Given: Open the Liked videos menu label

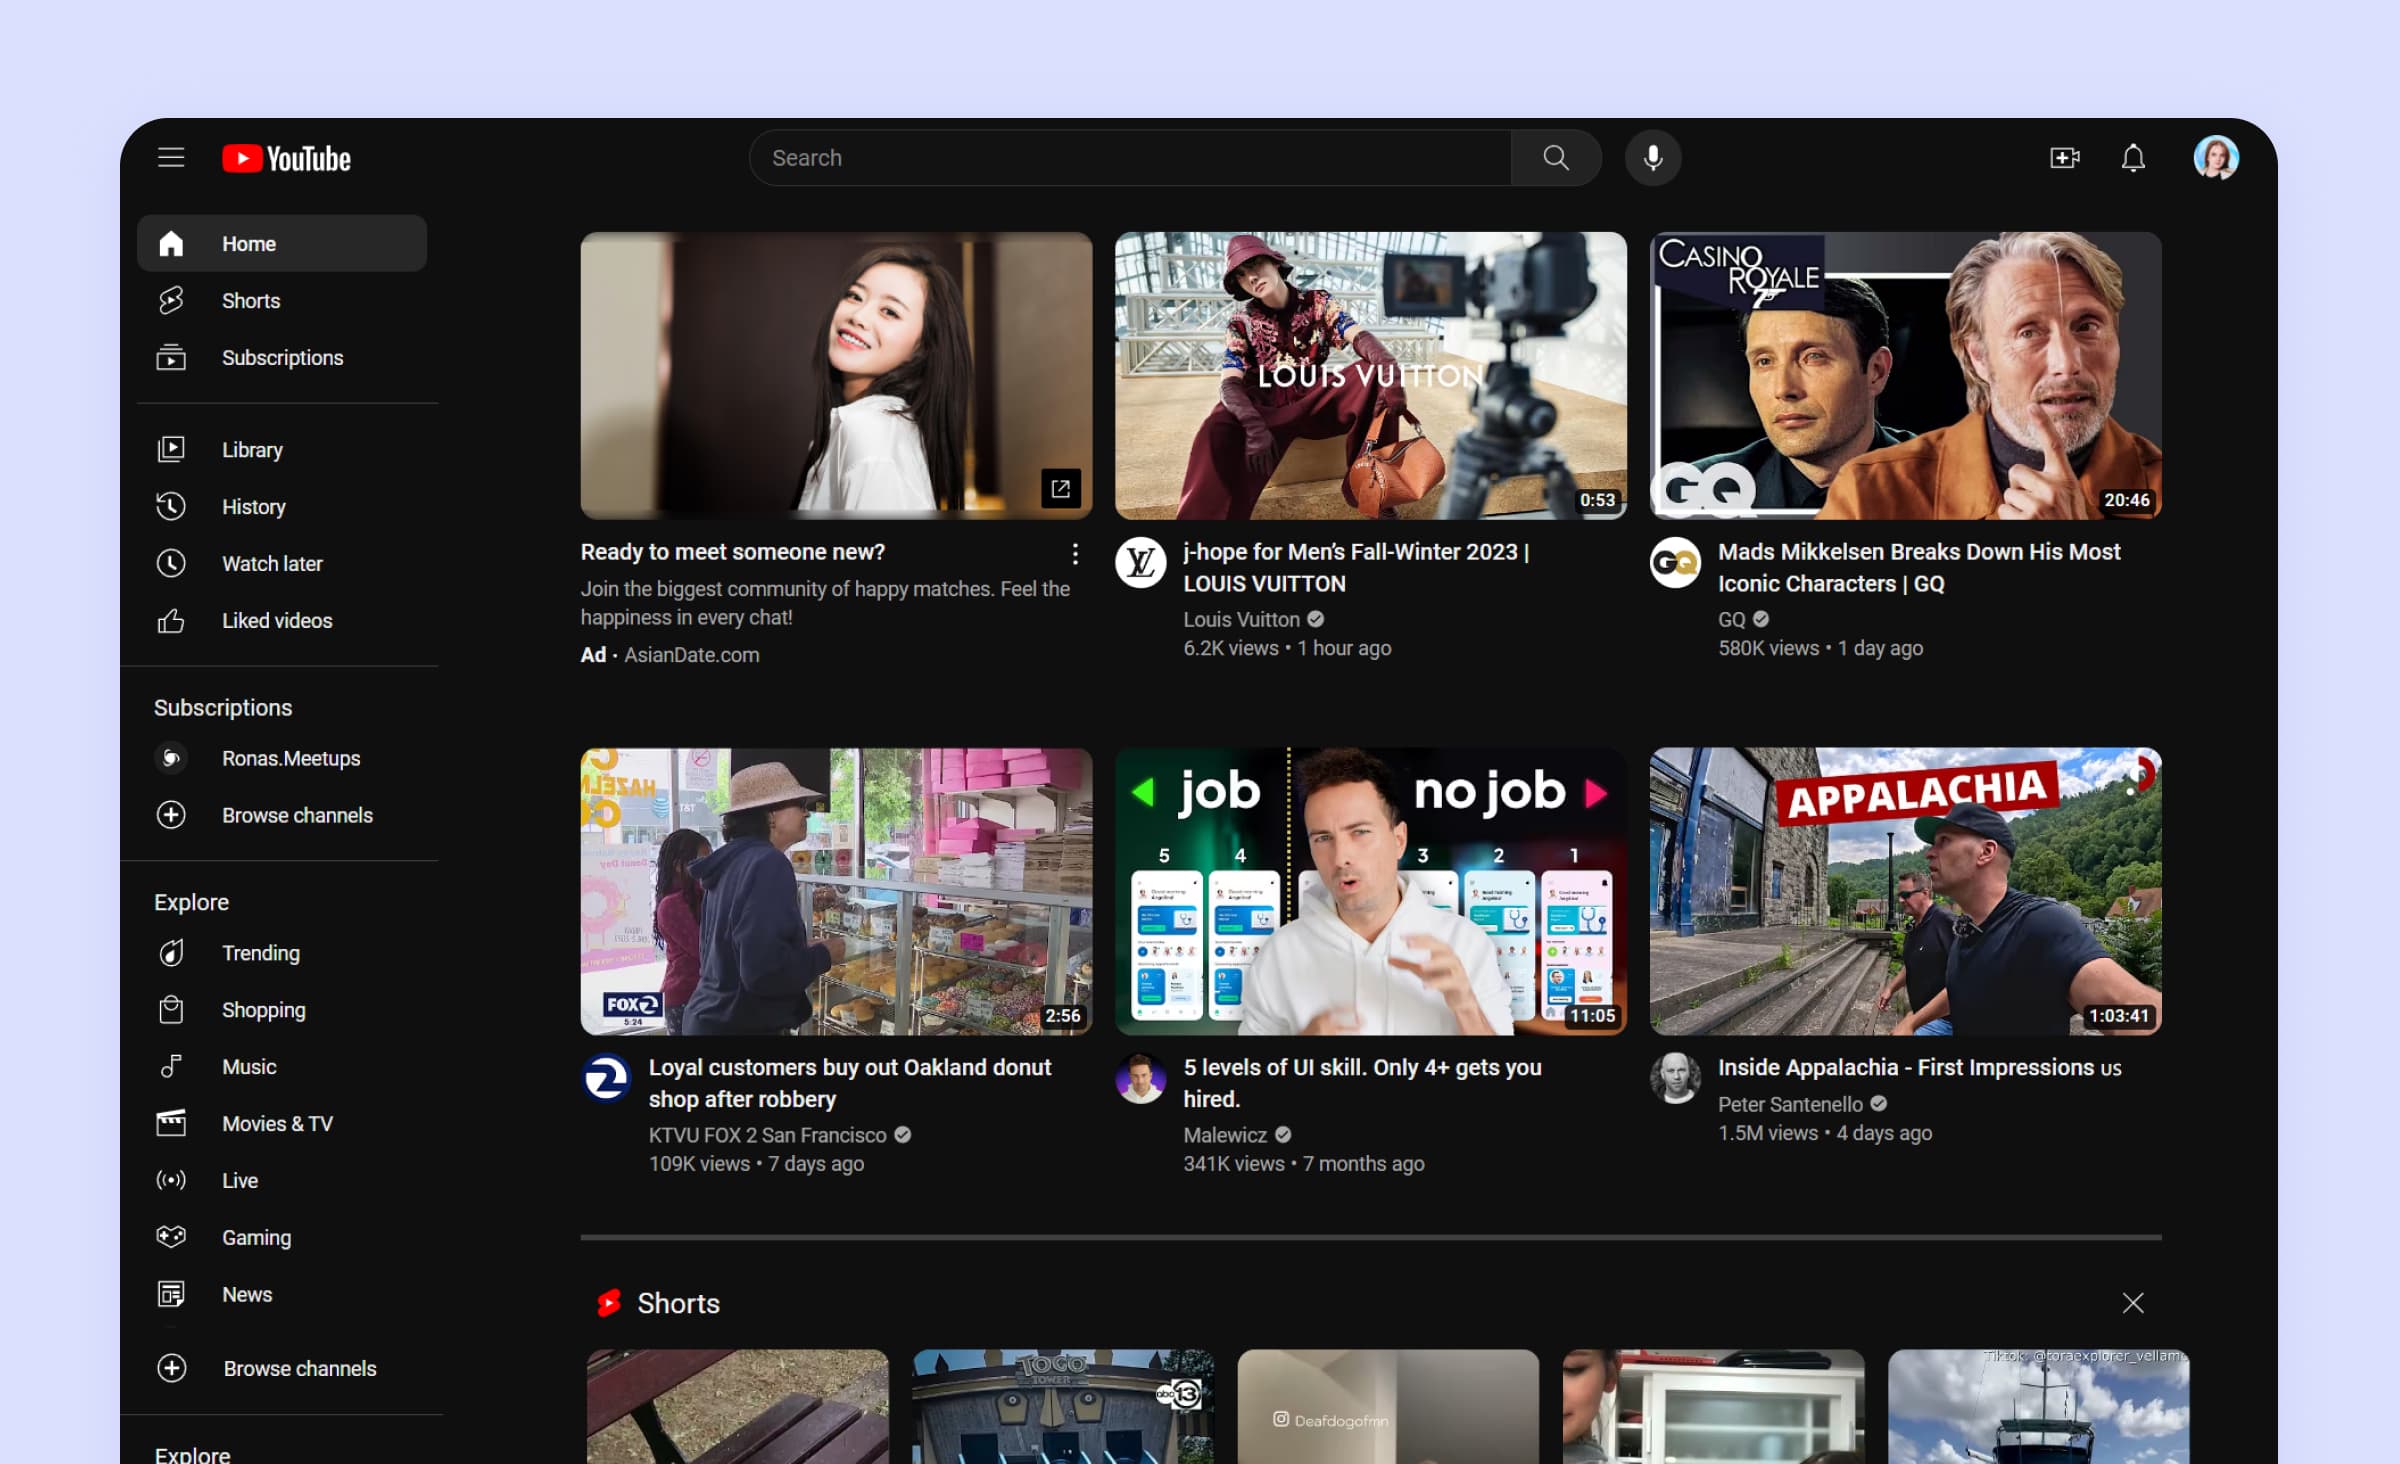Looking at the screenshot, I should click(x=277, y=620).
